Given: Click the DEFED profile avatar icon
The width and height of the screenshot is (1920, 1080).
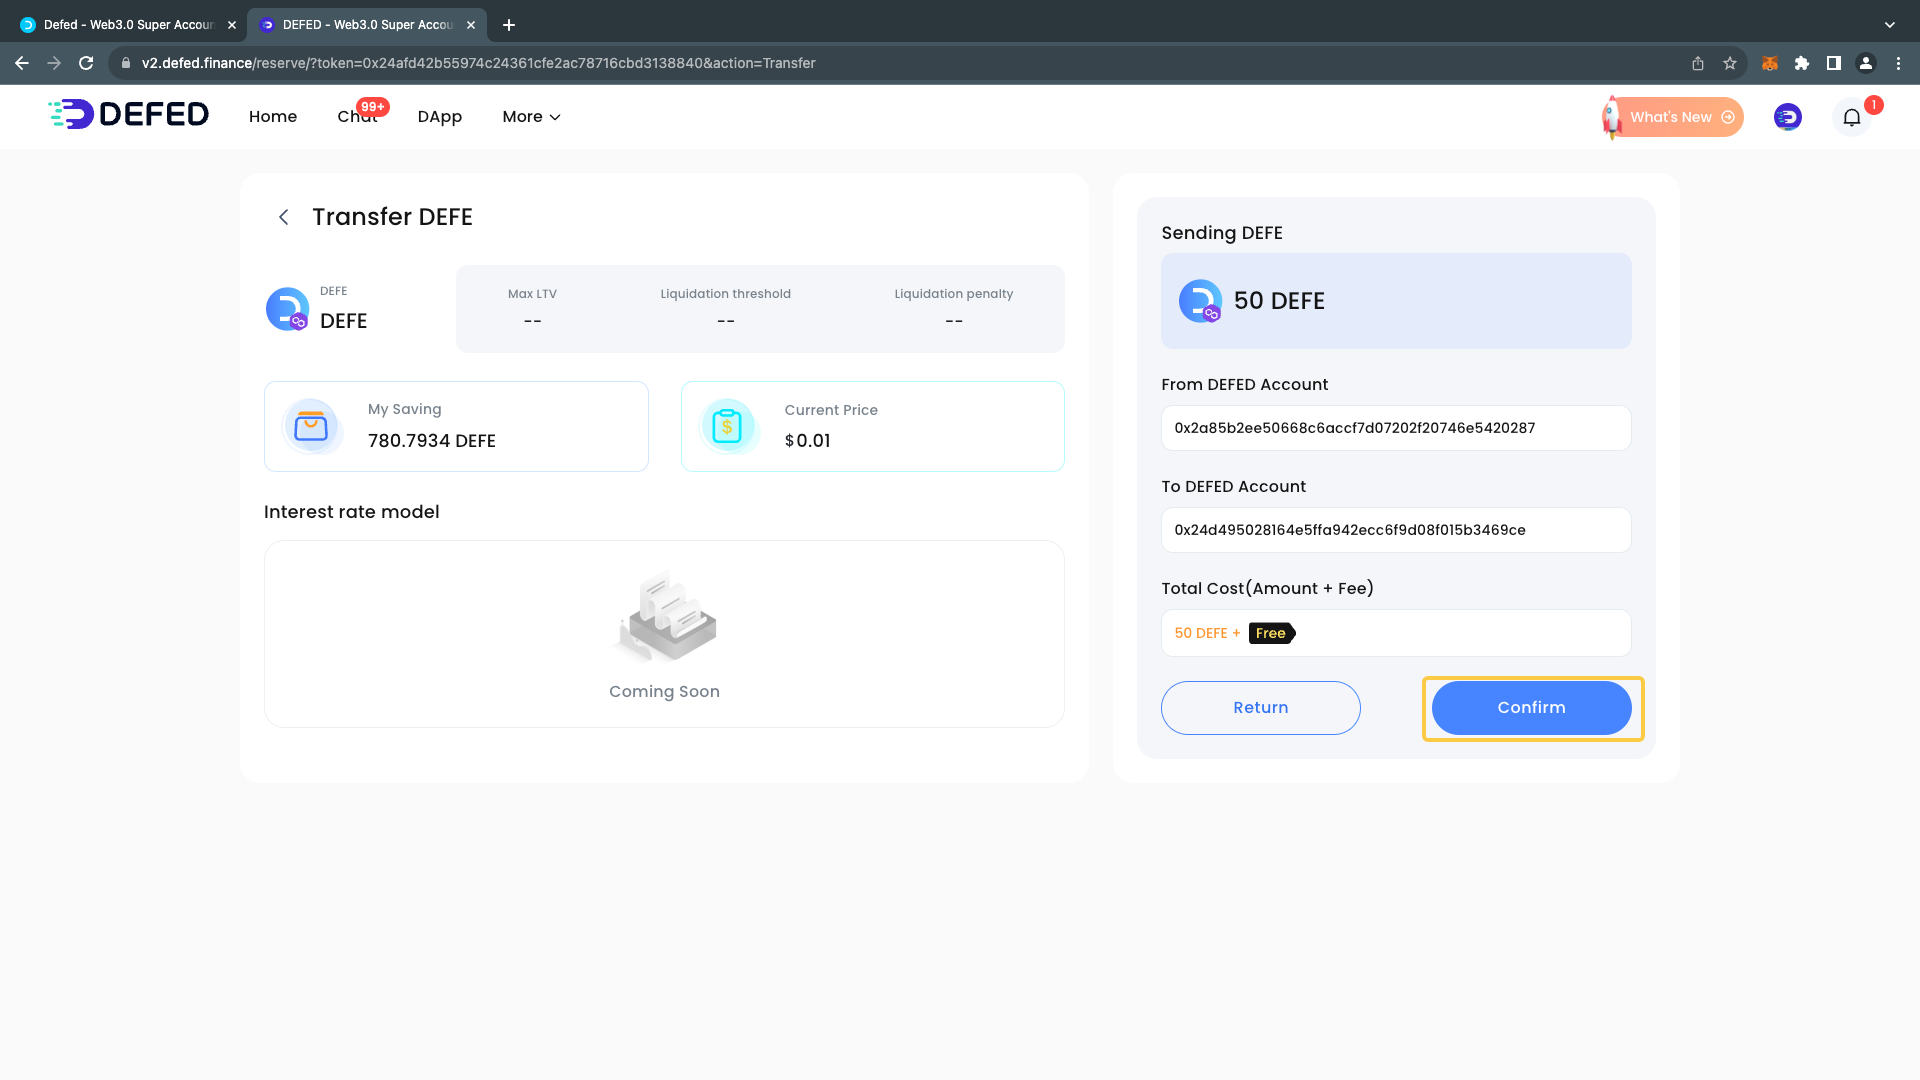Looking at the screenshot, I should (x=1787, y=117).
